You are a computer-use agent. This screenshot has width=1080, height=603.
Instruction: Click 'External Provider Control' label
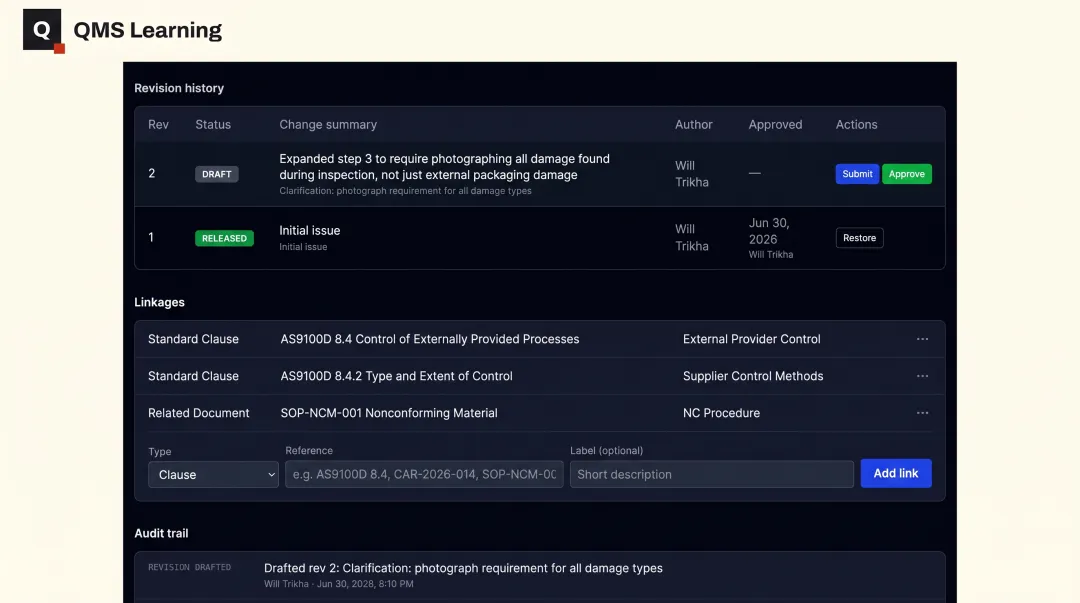point(751,339)
